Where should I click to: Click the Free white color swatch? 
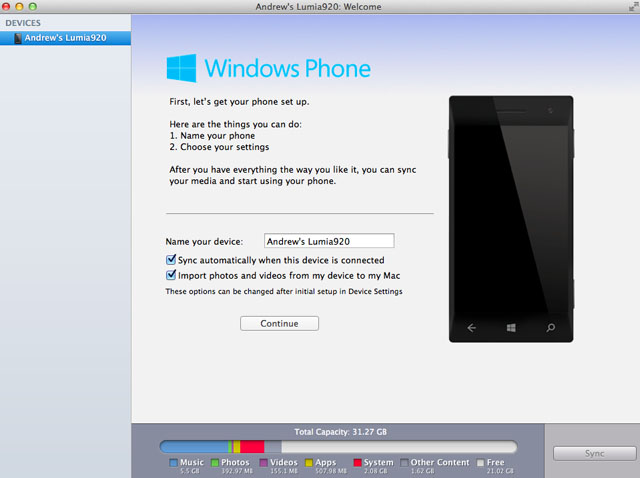point(480,462)
